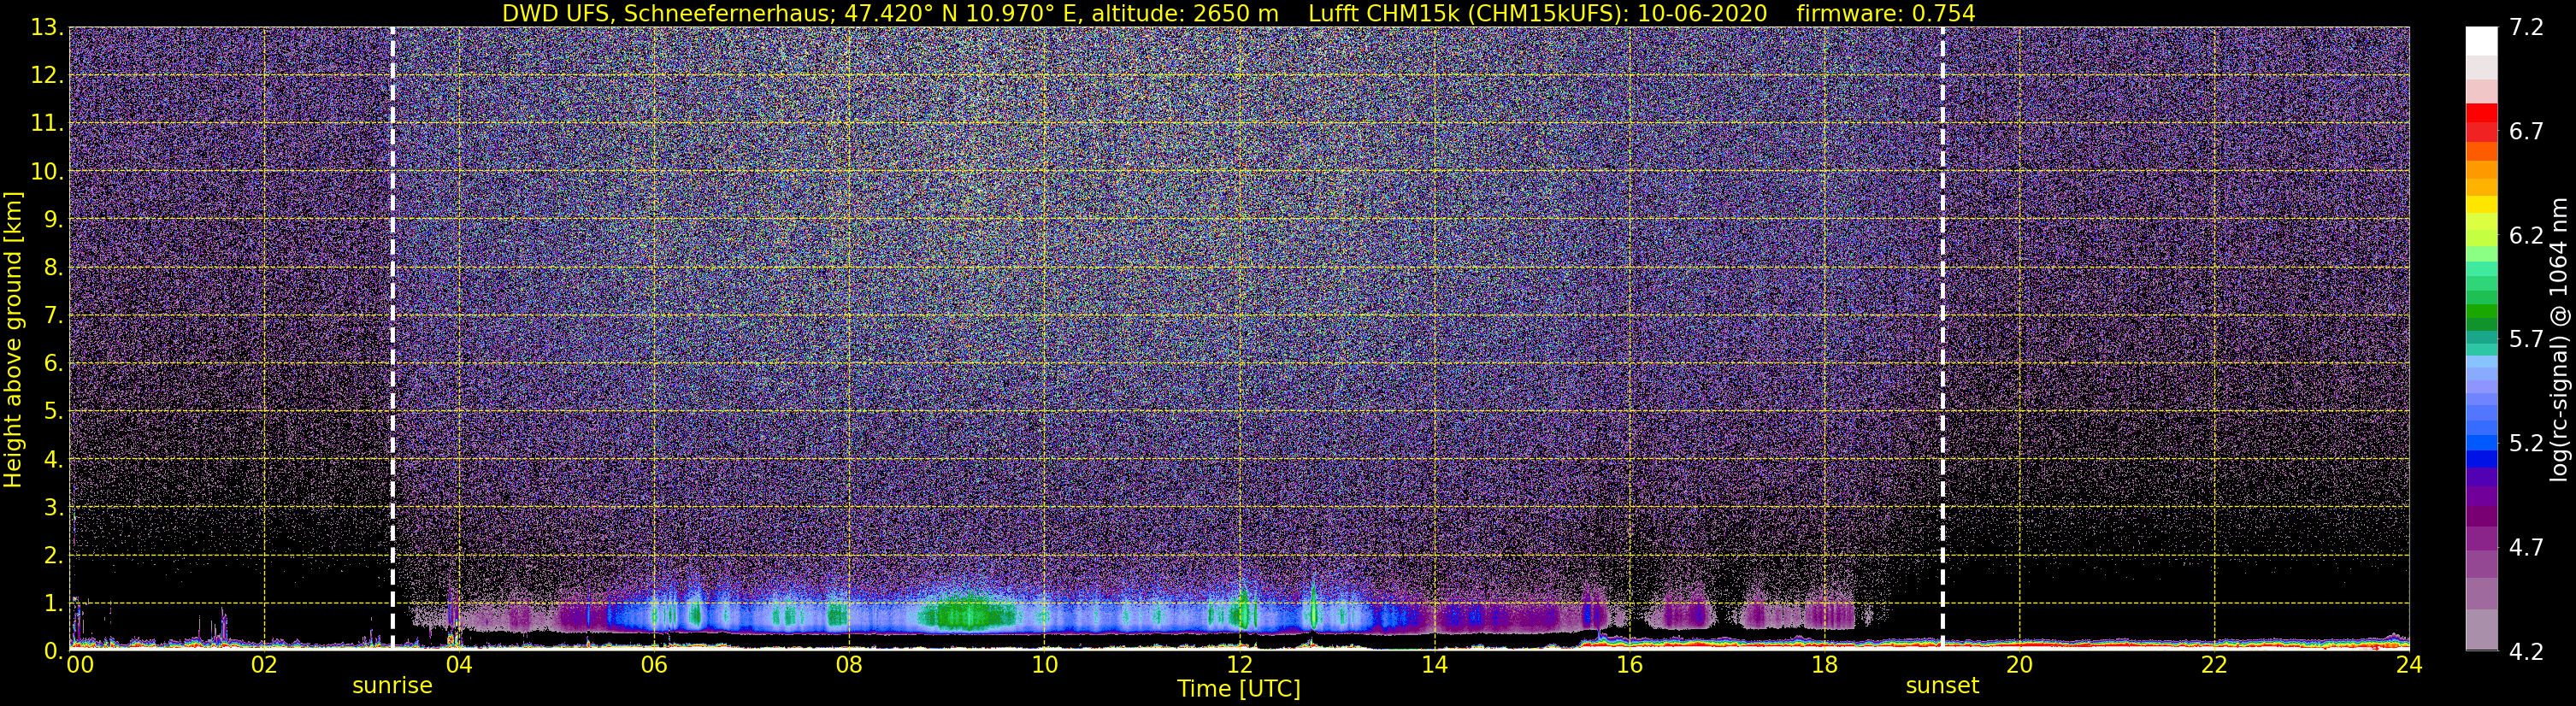Click the time axis tick '10' below the plot
The image size is (2576, 706).
tap(1044, 666)
